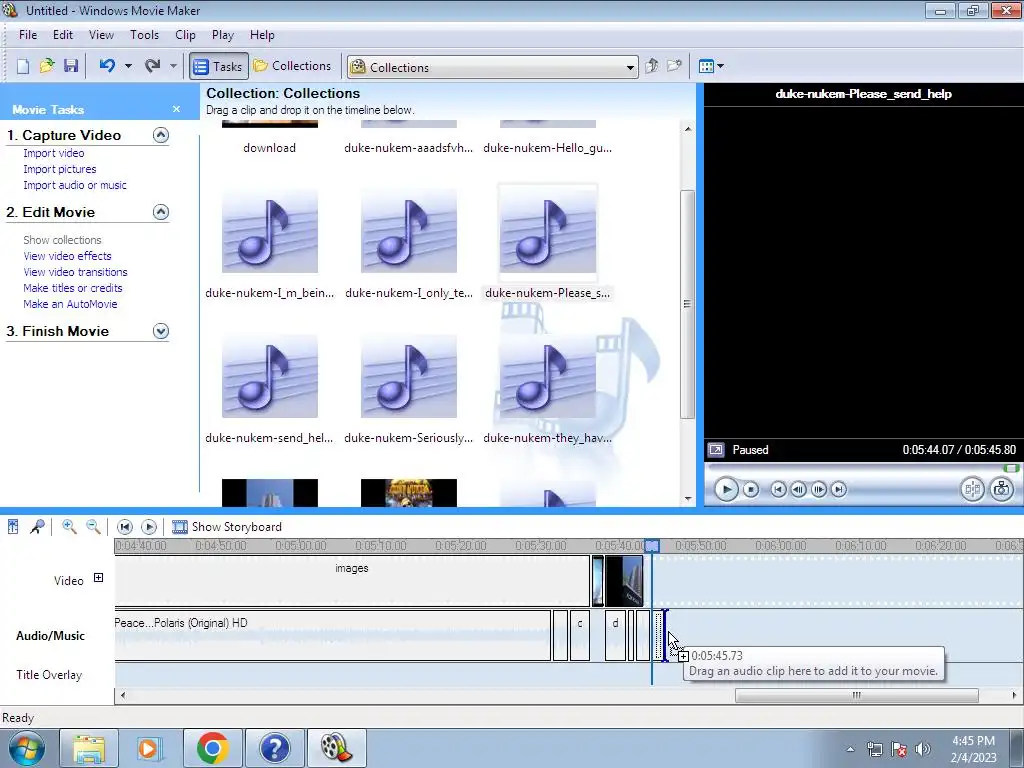Close the Movie Tasks pane
Screen dimensions: 1024x768
[x=176, y=109]
